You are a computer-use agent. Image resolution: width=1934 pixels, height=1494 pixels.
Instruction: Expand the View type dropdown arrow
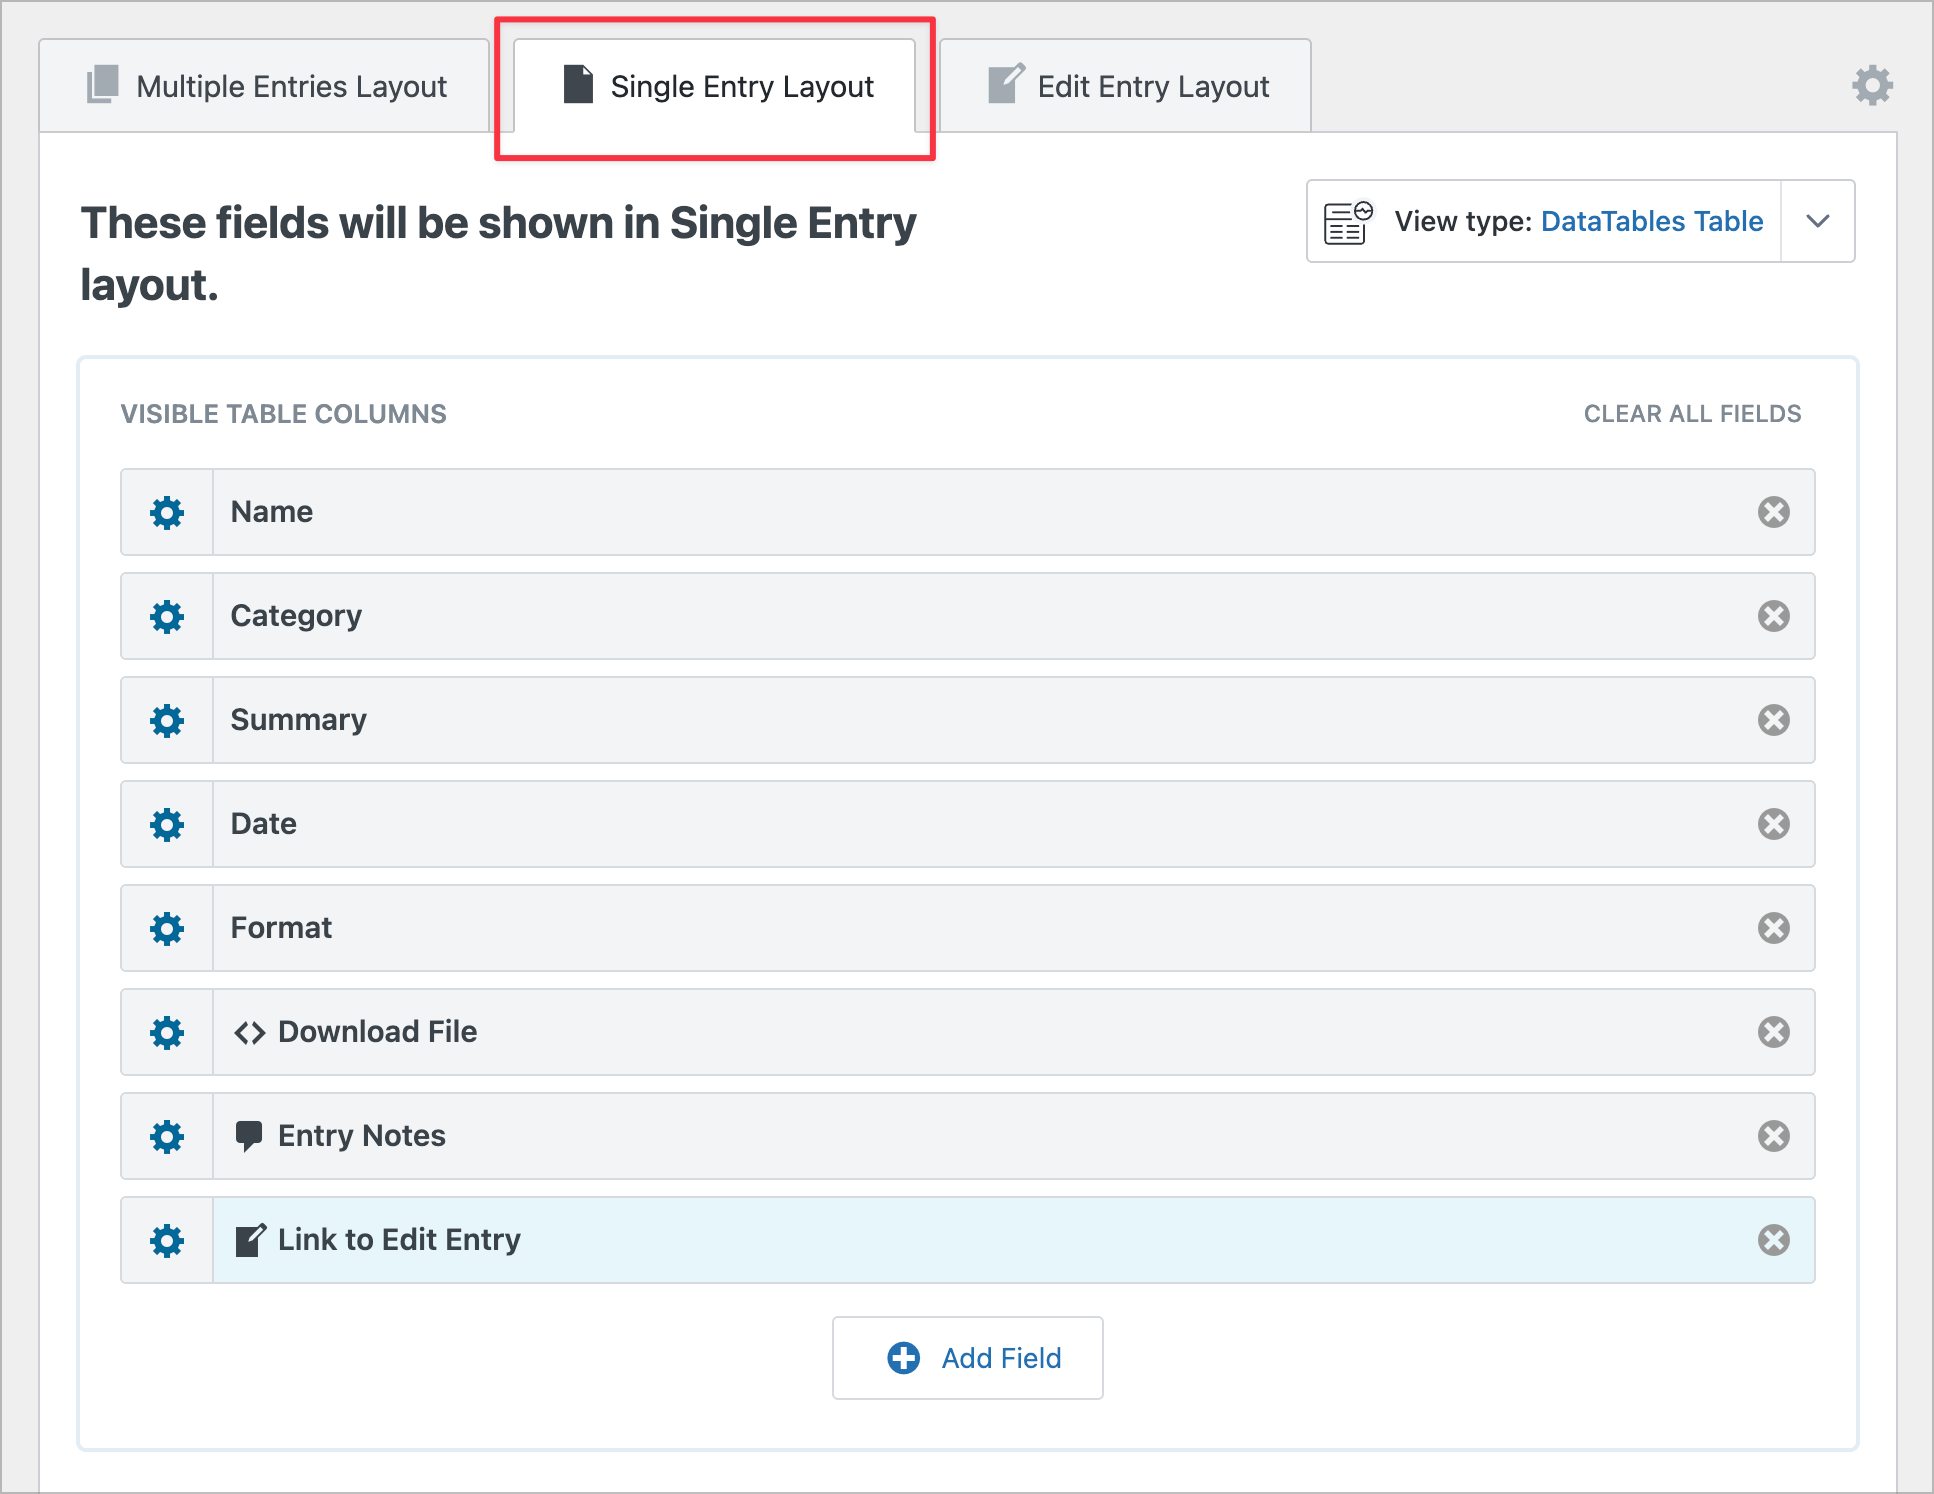tap(1817, 221)
